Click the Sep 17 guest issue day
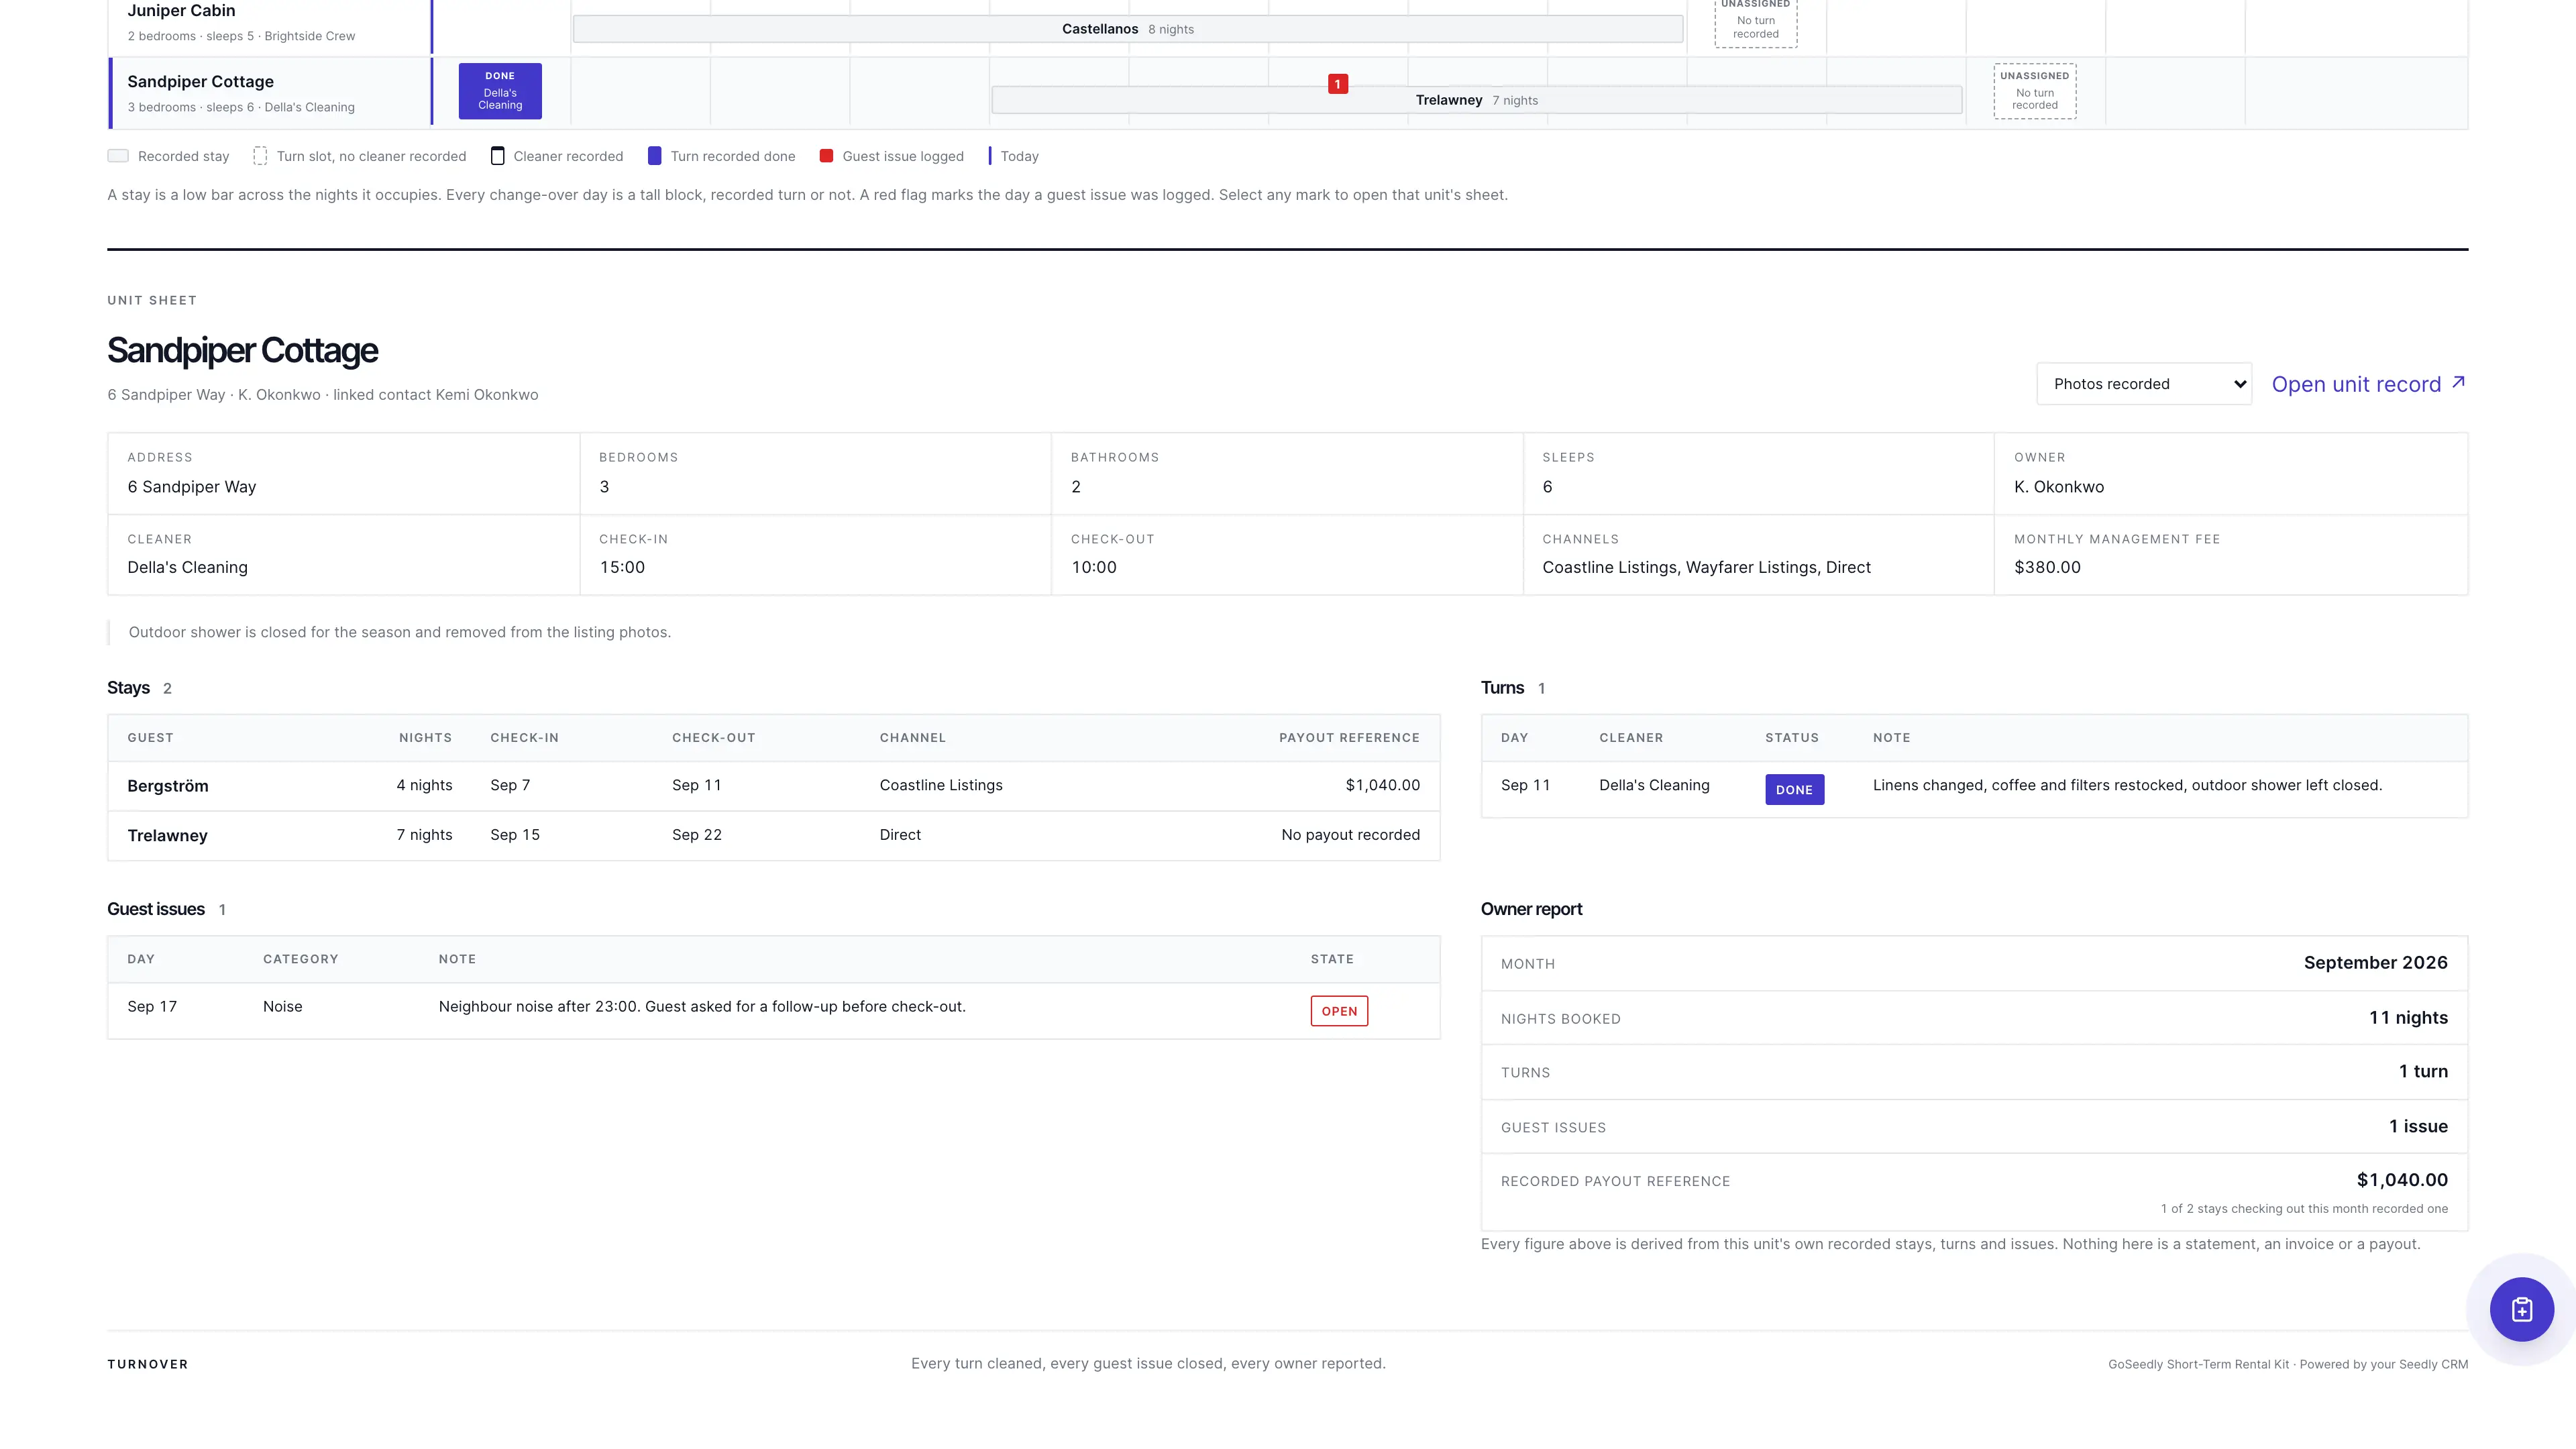2576x1449 pixels. coord(152,1007)
